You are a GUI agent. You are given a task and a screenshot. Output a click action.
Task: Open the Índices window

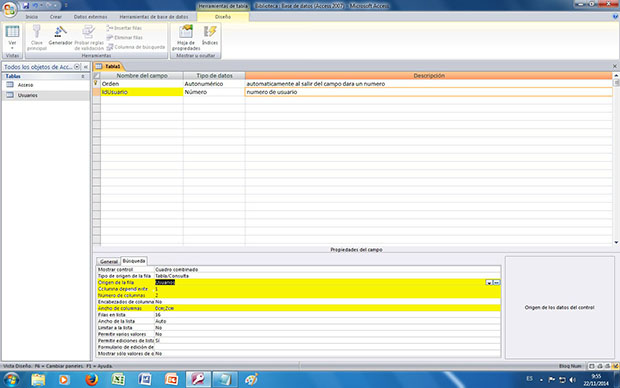pyautogui.click(x=210, y=36)
